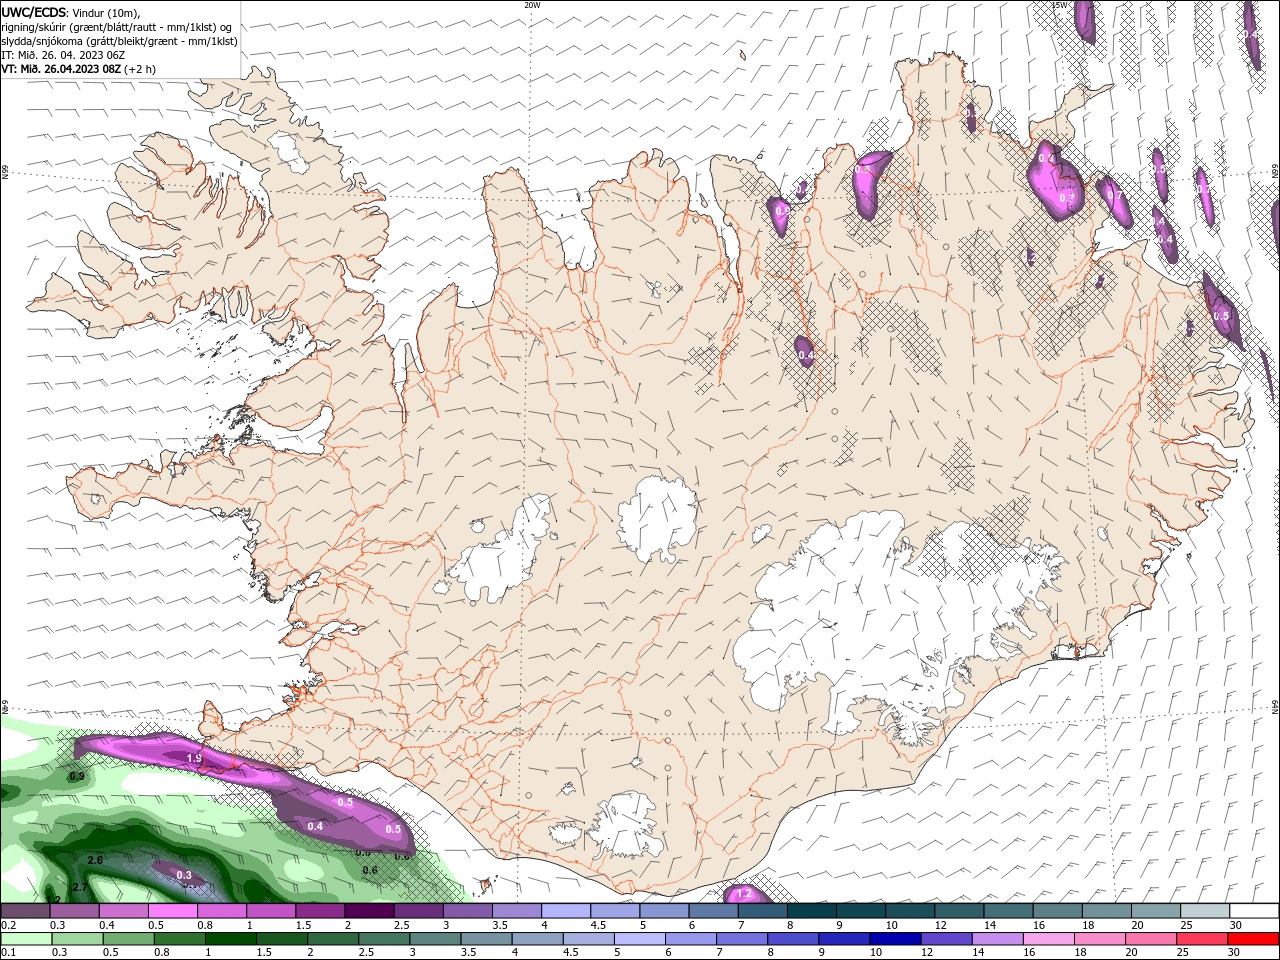Image resolution: width=1280 pixels, height=960 pixels.
Task: Click the 'UWC/ECDS: Vindur (10m)' title line
Action: [71, 12]
